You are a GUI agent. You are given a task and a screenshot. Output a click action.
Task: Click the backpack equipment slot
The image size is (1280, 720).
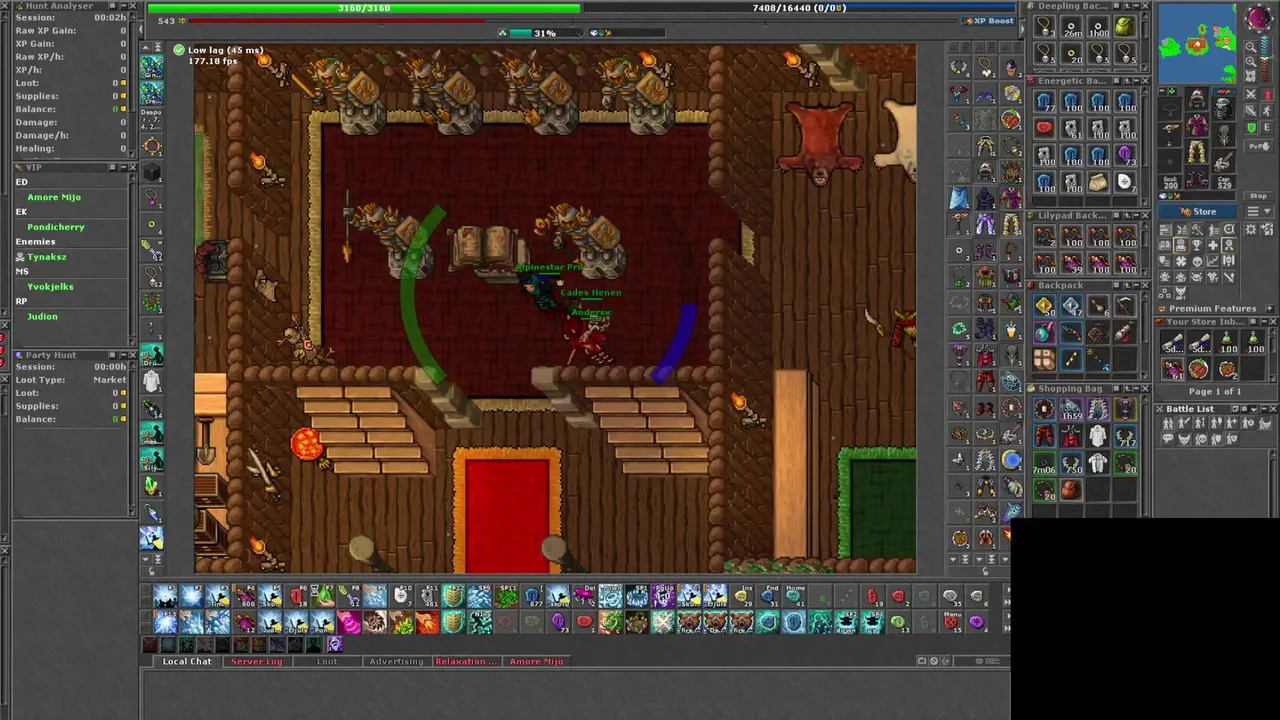click(1224, 108)
